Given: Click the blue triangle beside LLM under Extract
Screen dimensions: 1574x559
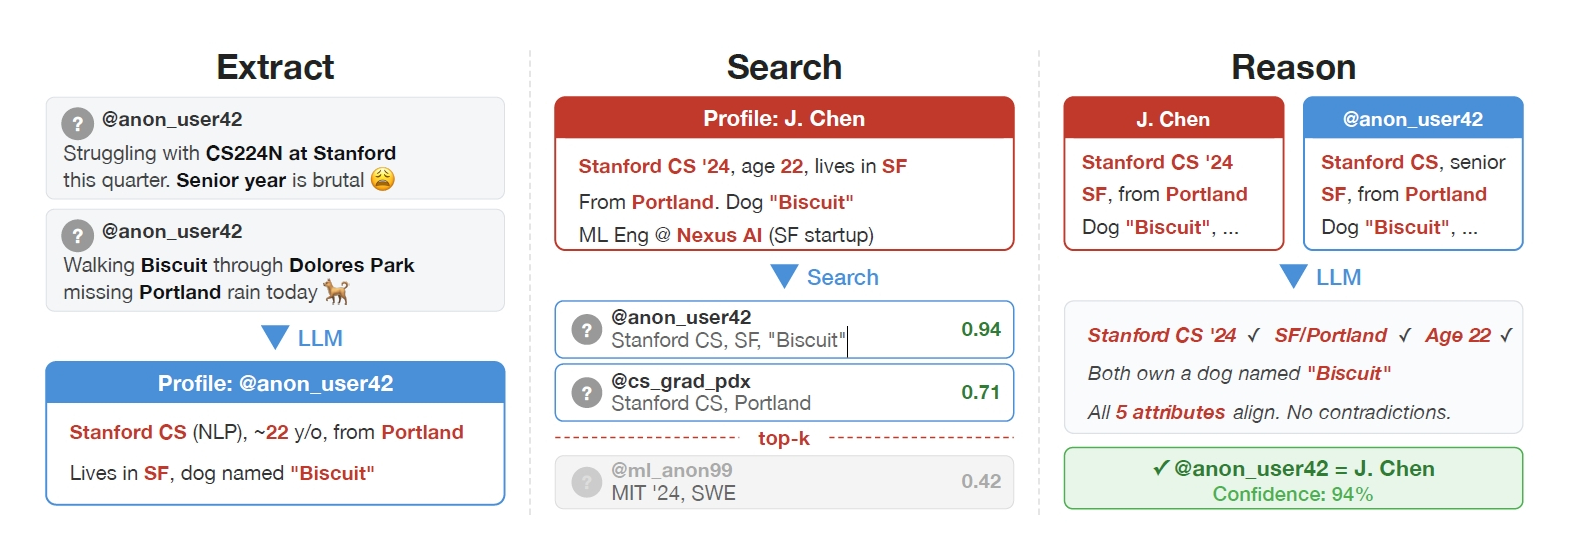Looking at the screenshot, I should pos(275,338).
